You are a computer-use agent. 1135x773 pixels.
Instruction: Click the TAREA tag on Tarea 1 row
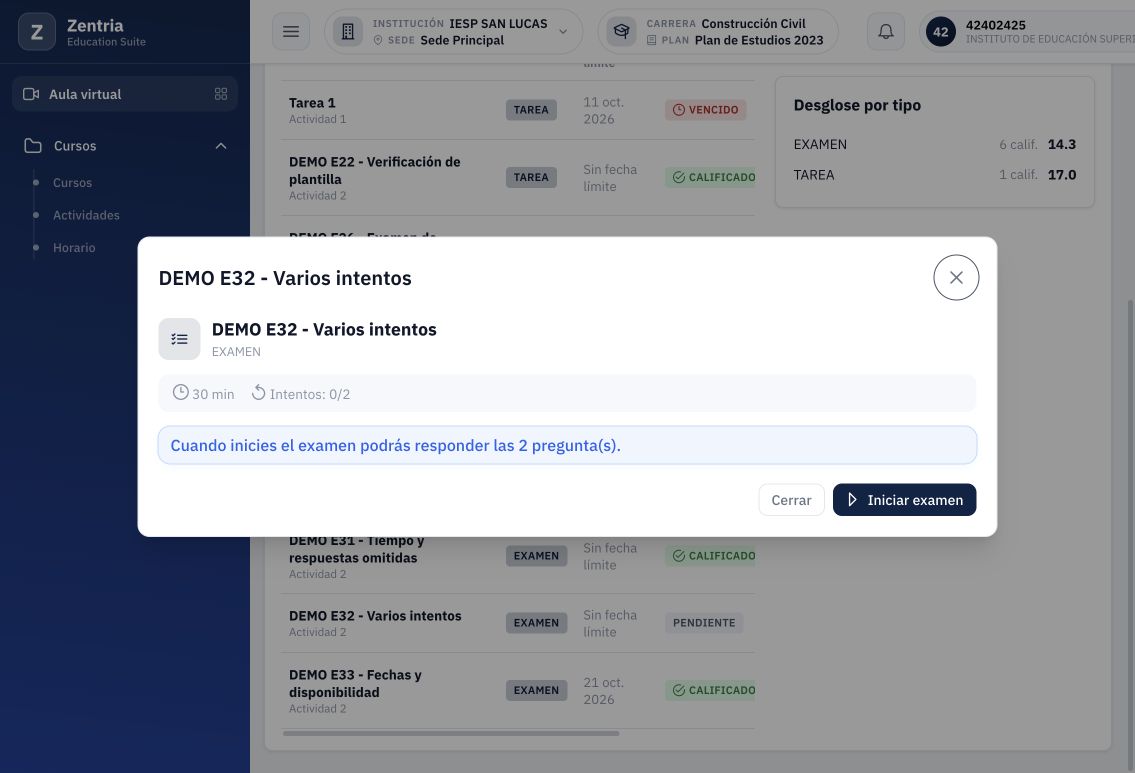pos(531,110)
